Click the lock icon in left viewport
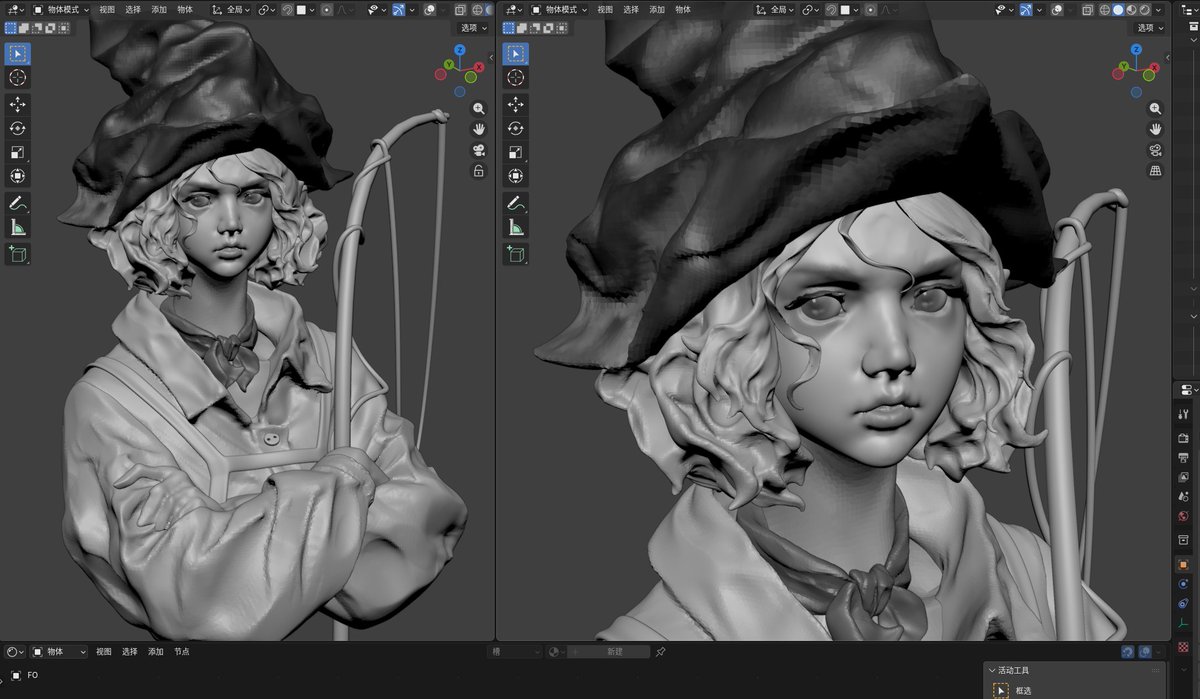The image size is (1200, 699). click(x=479, y=171)
